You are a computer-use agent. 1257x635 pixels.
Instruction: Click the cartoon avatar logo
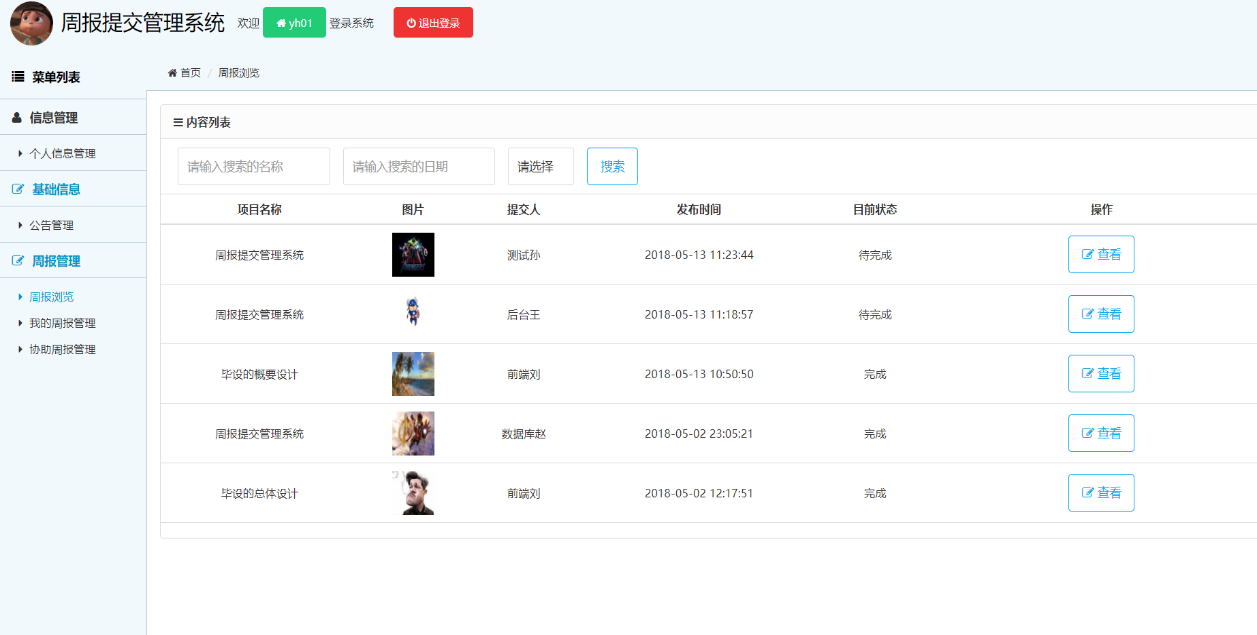pyautogui.click(x=31, y=23)
